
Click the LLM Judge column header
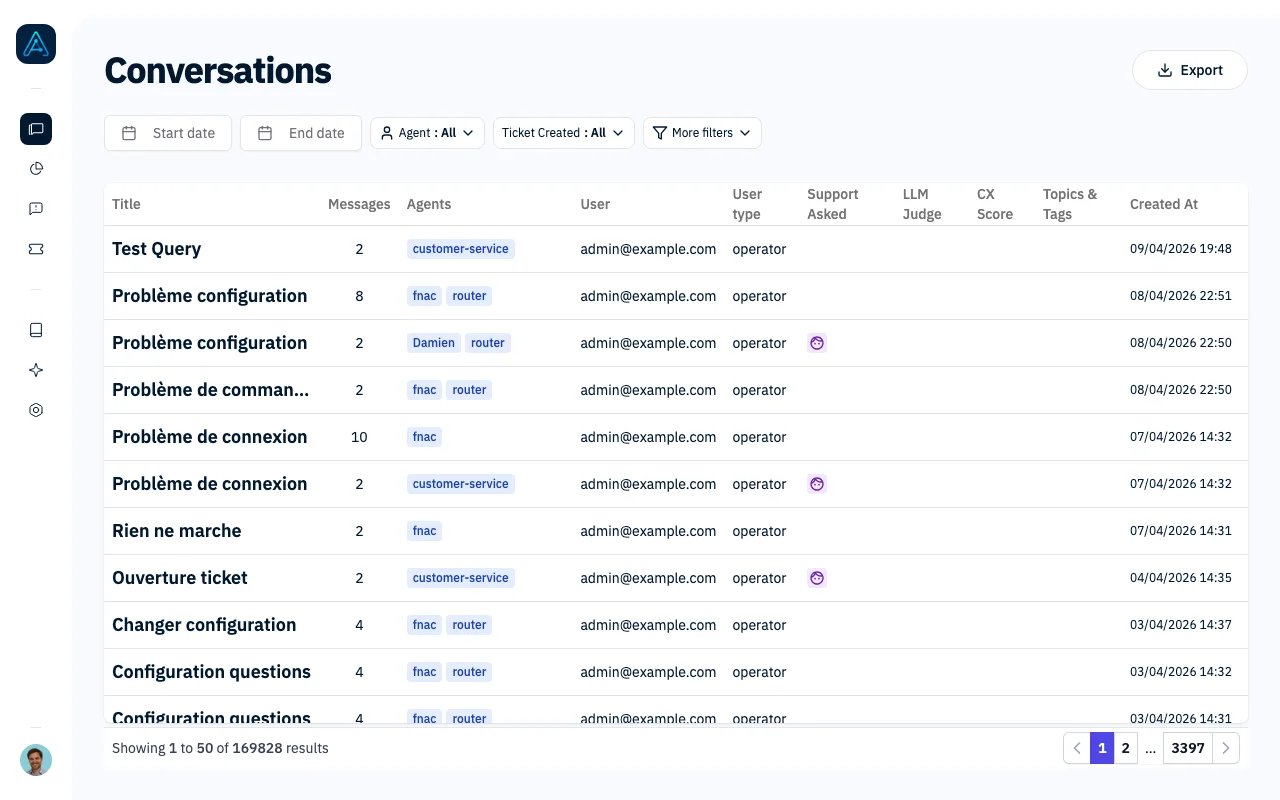922,204
